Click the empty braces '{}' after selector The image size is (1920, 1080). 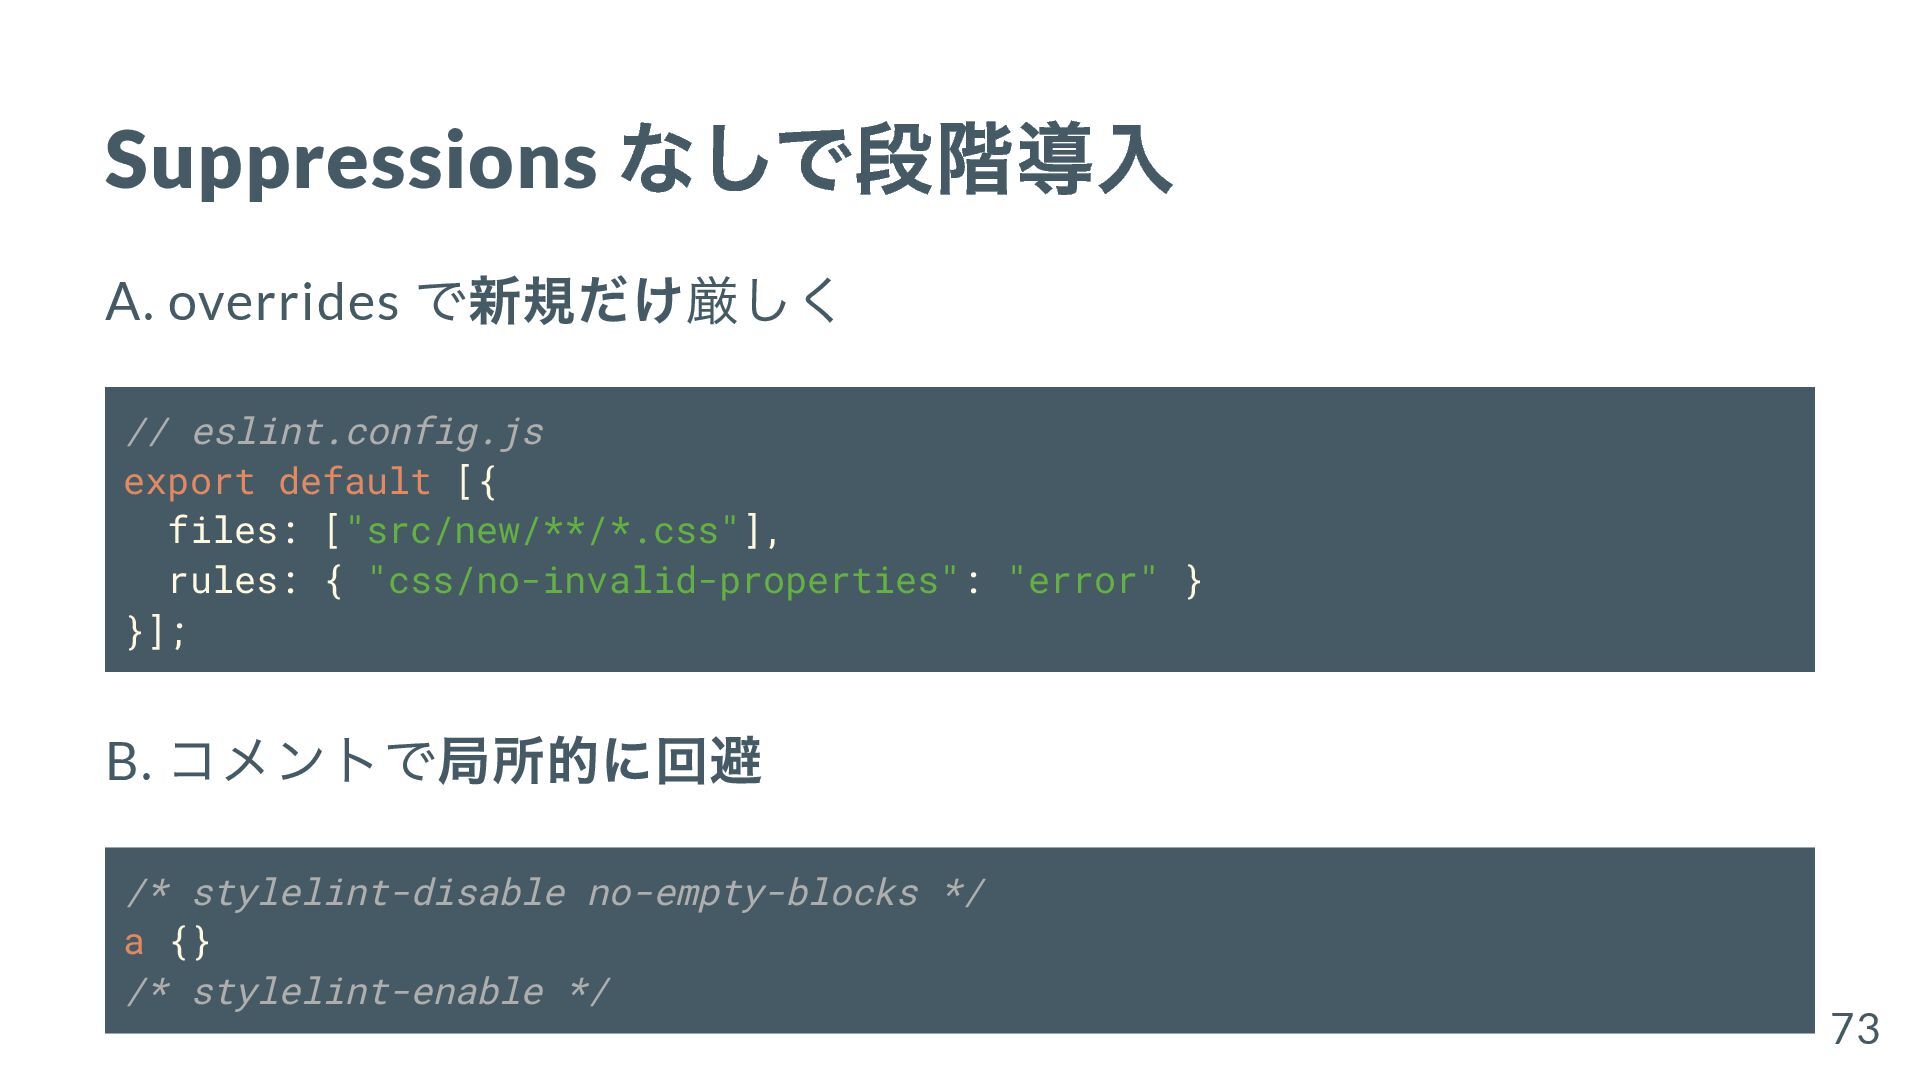190,942
